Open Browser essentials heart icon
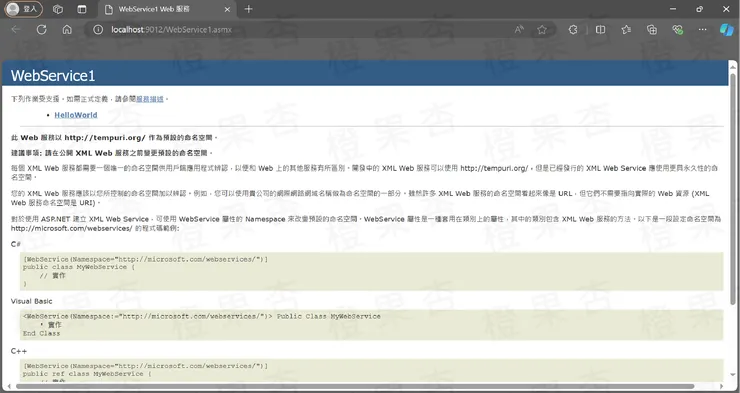This screenshot has width=740, height=393. 677,30
